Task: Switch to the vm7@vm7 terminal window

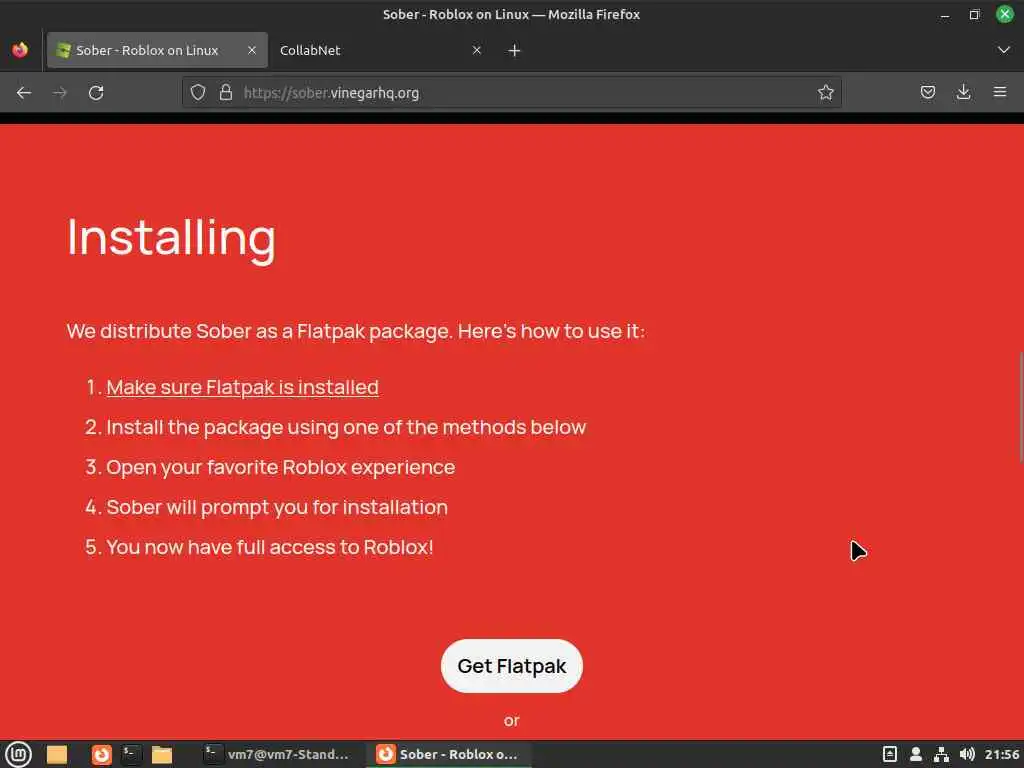Action: click(276, 754)
